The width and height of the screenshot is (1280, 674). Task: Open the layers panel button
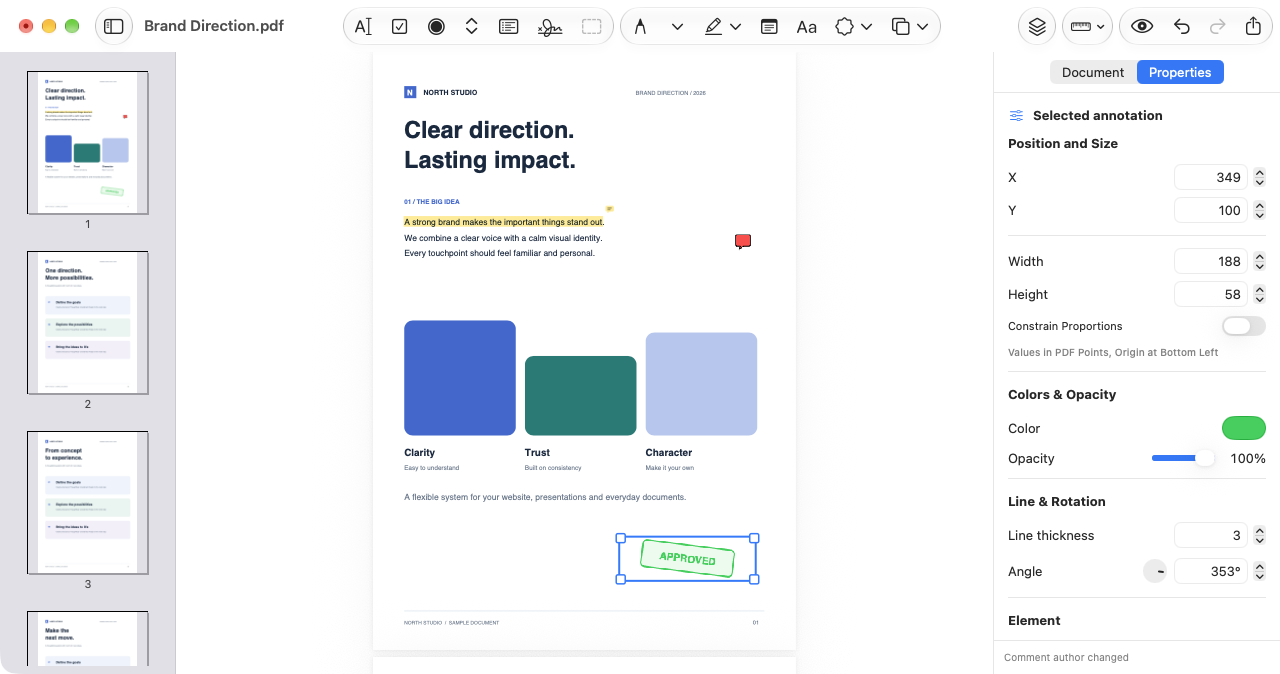tap(1037, 27)
